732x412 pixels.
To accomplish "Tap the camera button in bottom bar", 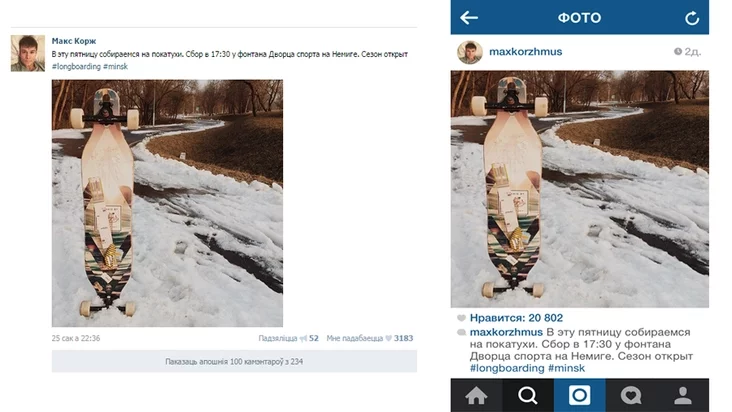I will point(579,395).
